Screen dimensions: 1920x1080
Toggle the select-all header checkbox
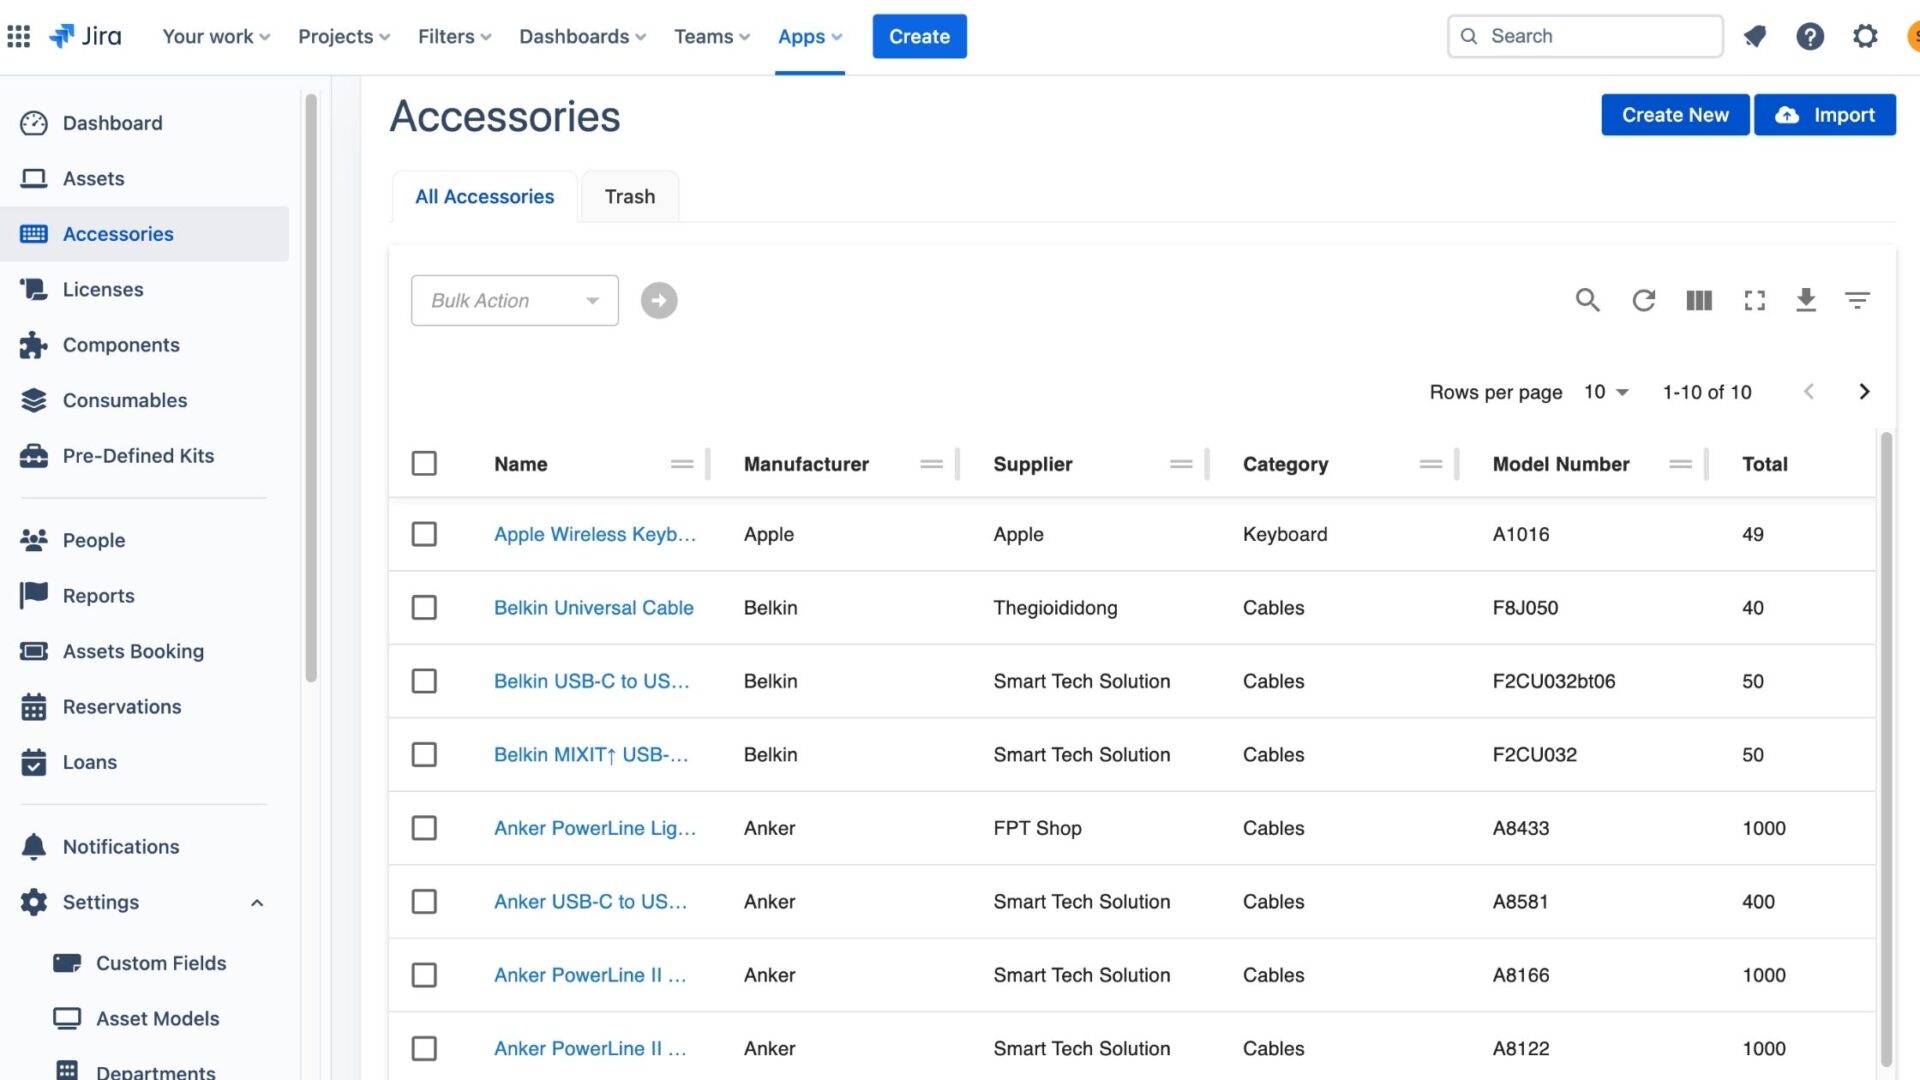(x=424, y=464)
